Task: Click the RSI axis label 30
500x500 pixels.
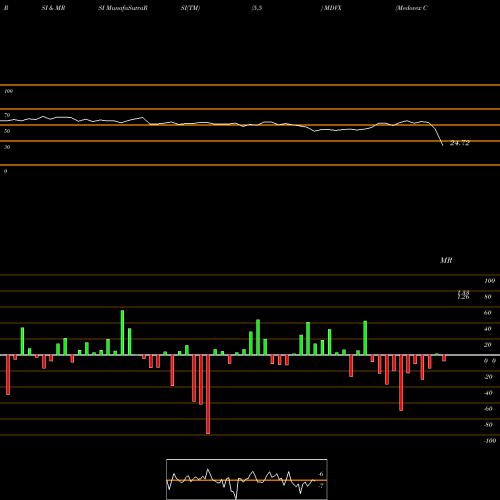Action: click(x=7, y=147)
